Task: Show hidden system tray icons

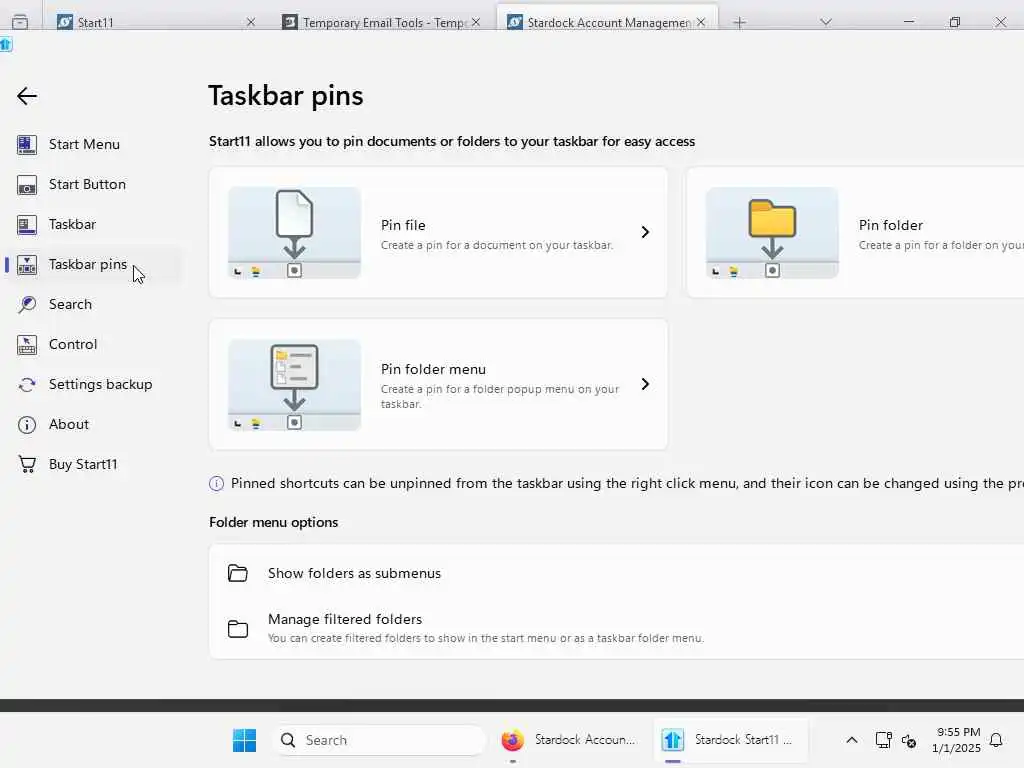Action: [x=852, y=740]
